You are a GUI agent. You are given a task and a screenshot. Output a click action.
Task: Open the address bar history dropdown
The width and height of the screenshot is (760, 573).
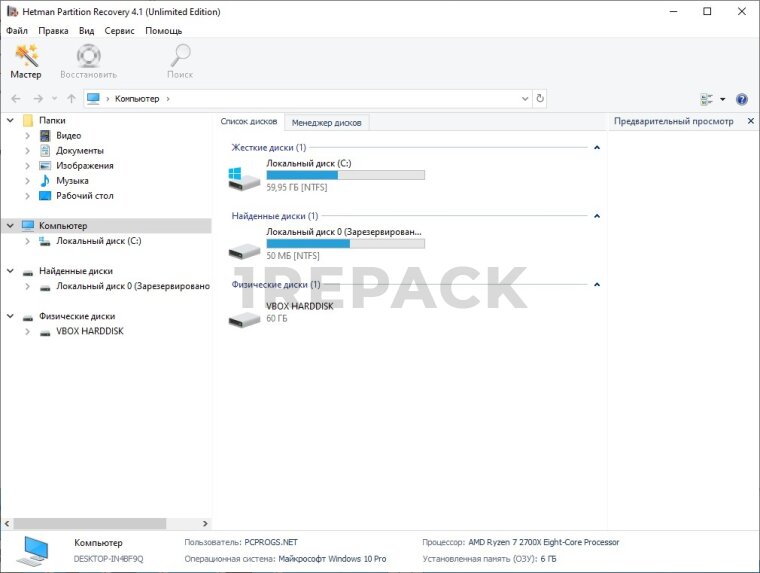tap(525, 99)
